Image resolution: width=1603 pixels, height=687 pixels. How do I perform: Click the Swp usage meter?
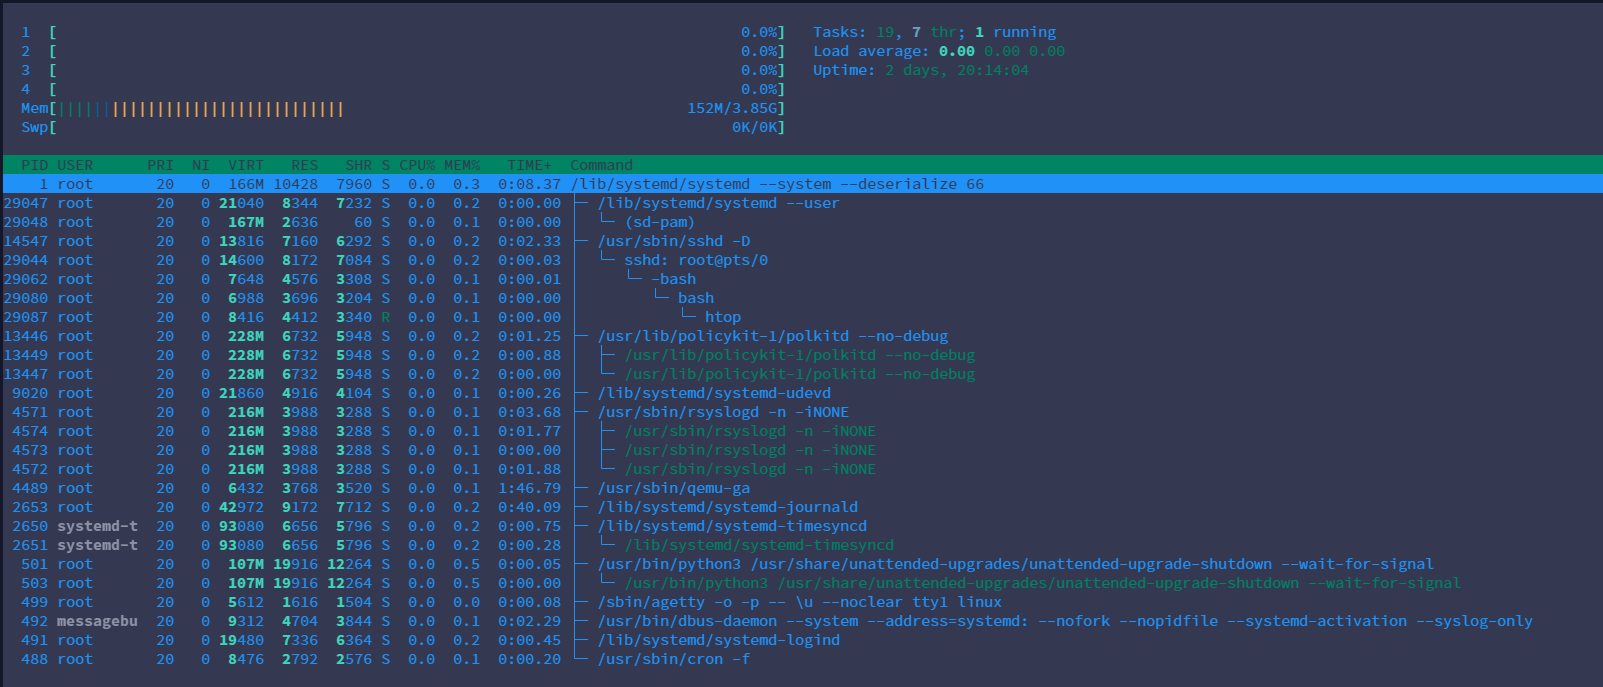[402, 127]
